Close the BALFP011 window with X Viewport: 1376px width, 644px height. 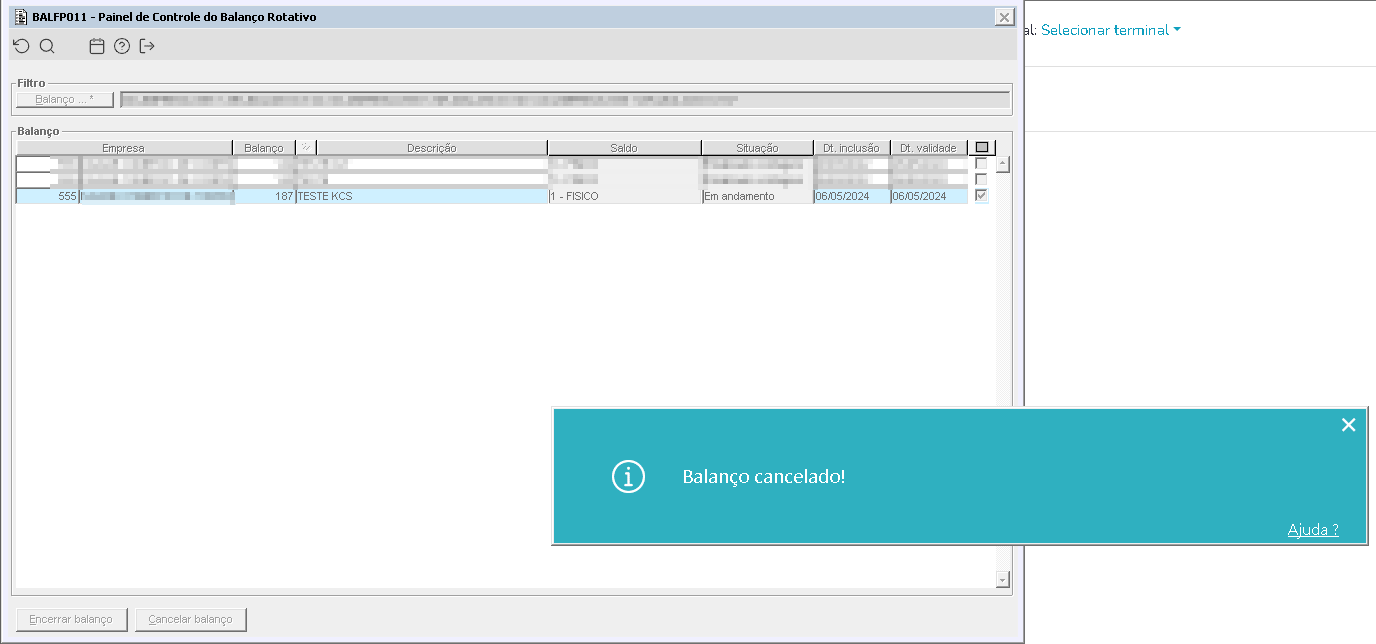(x=1004, y=17)
